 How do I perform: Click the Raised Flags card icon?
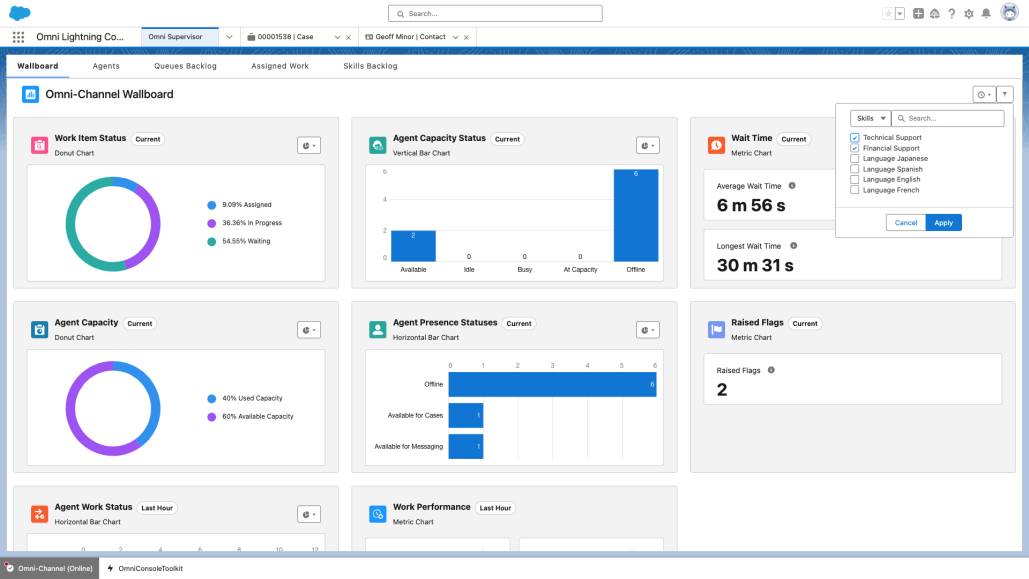(x=716, y=330)
